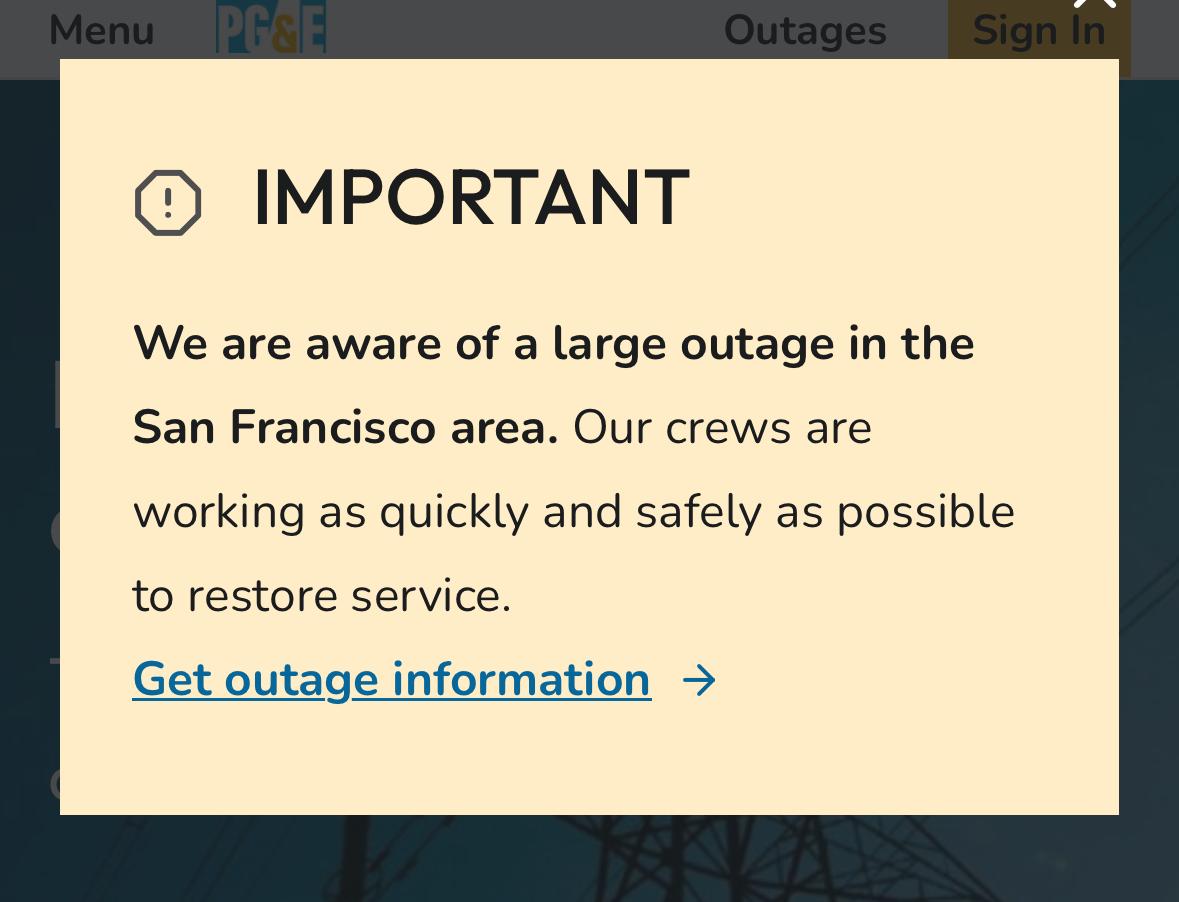The width and height of the screenshot is (1179, 902).
Task: Click the dimmed backdrop right of the alert
Action: tap(1149, 450)
